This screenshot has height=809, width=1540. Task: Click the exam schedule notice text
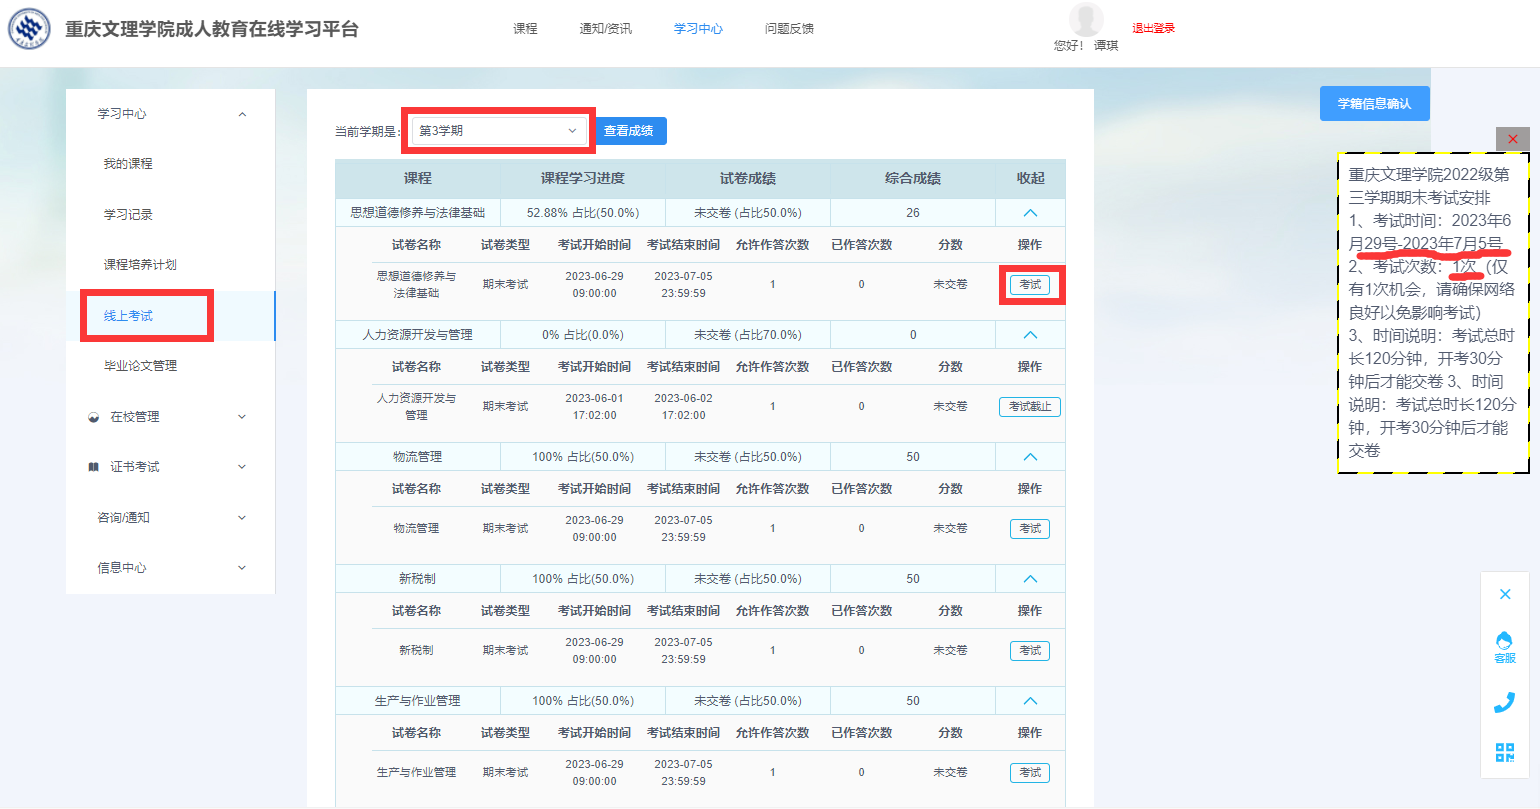(x=1433, y=313)
